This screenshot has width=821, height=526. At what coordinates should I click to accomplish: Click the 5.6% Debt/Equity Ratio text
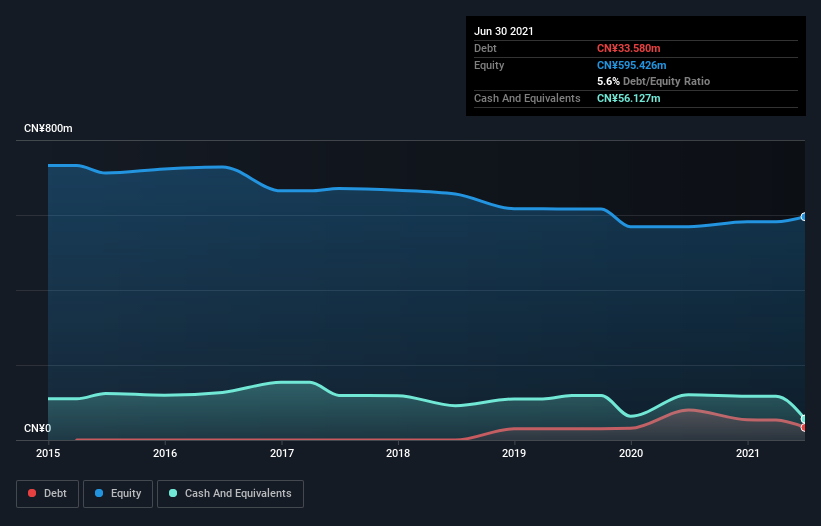[653, 82]
